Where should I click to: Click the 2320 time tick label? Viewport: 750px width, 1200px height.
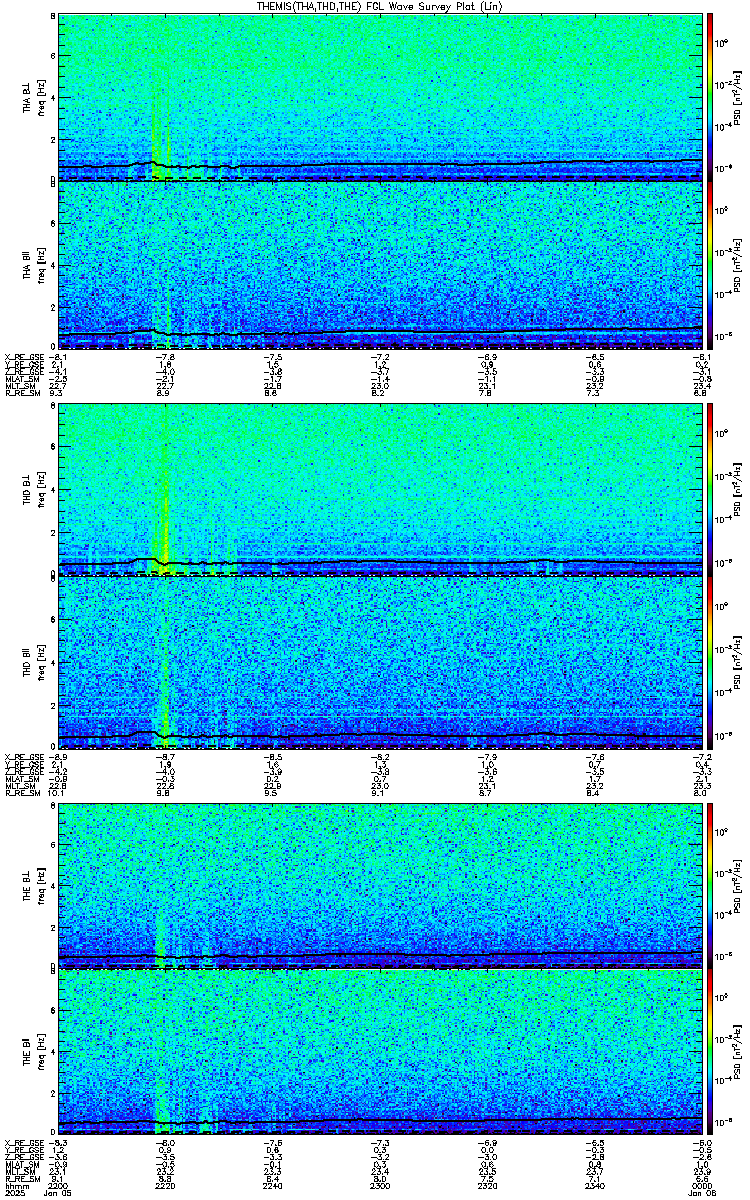pyautogui.click(x=488, y=1185)
